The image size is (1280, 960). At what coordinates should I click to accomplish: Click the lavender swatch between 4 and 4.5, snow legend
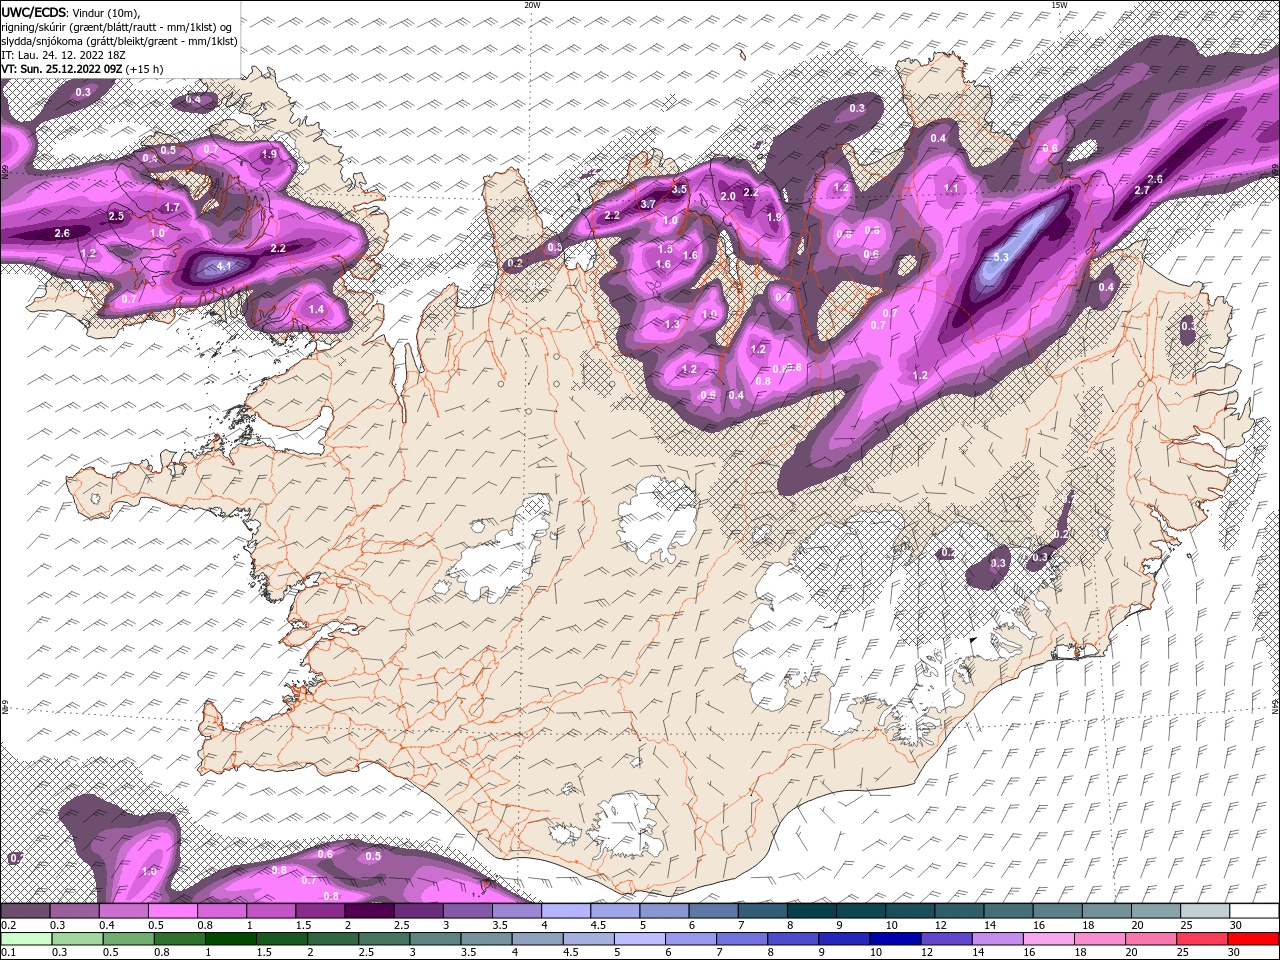(566, 911)
